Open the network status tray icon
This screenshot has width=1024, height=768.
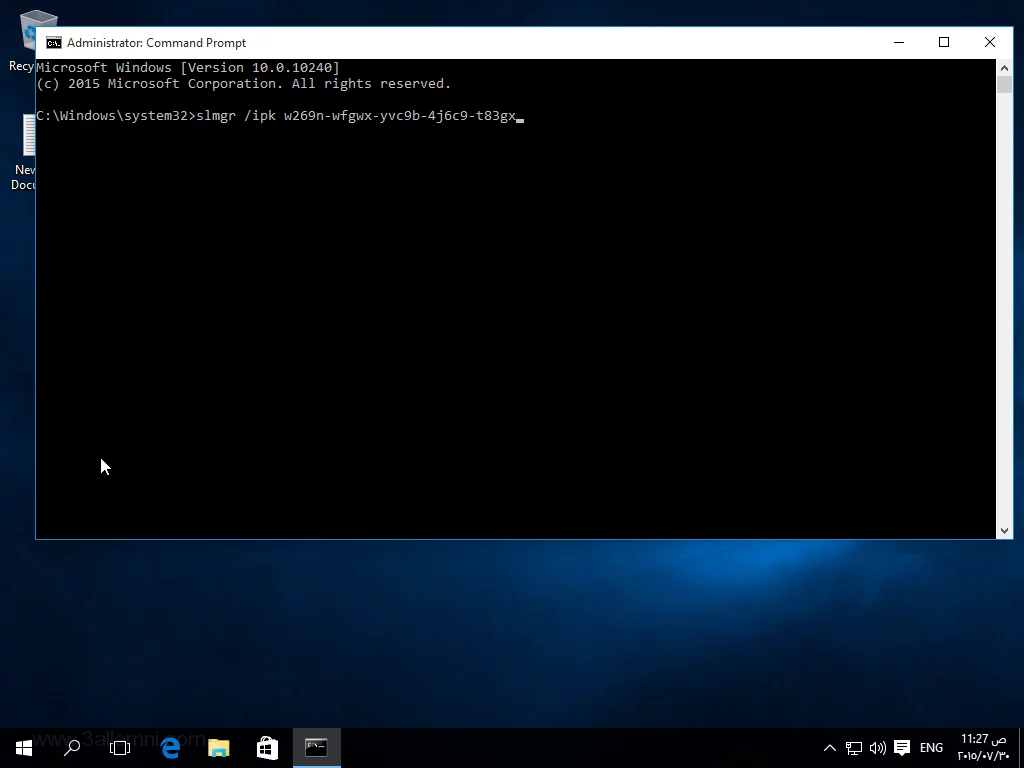click(x=854, y=748)
